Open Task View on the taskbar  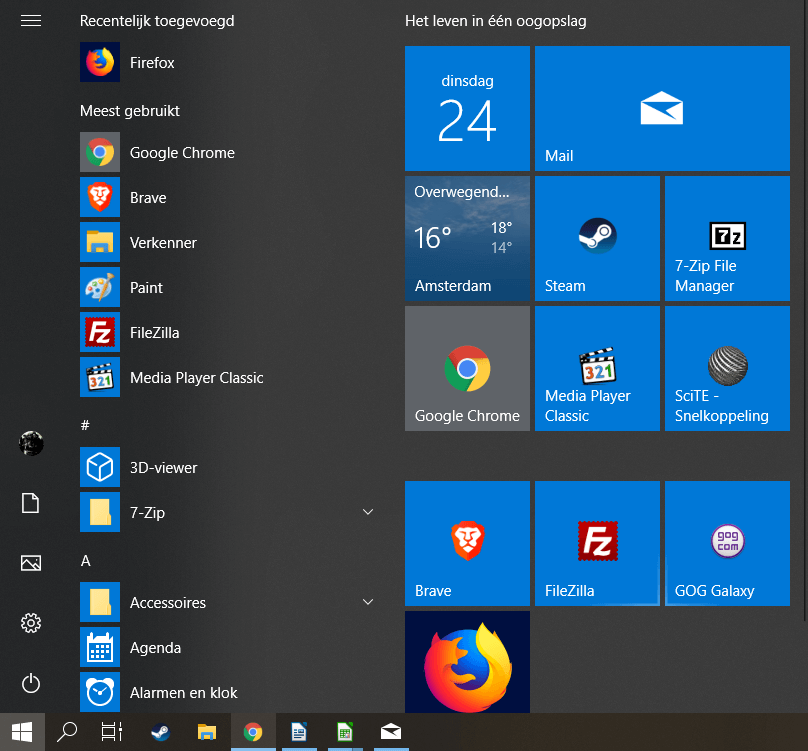click(x=112, y=732)
